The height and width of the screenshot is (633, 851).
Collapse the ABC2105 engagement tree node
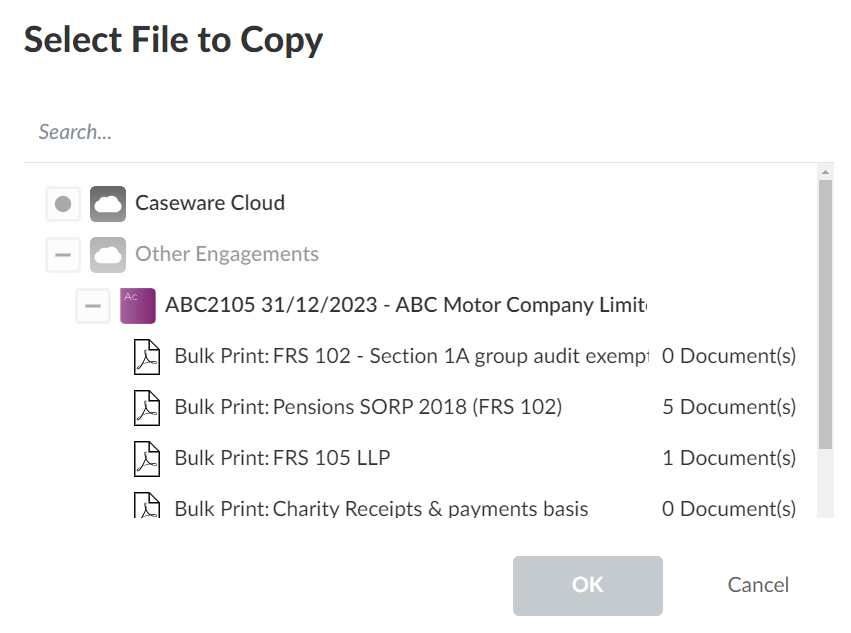[x=92, y=305]
